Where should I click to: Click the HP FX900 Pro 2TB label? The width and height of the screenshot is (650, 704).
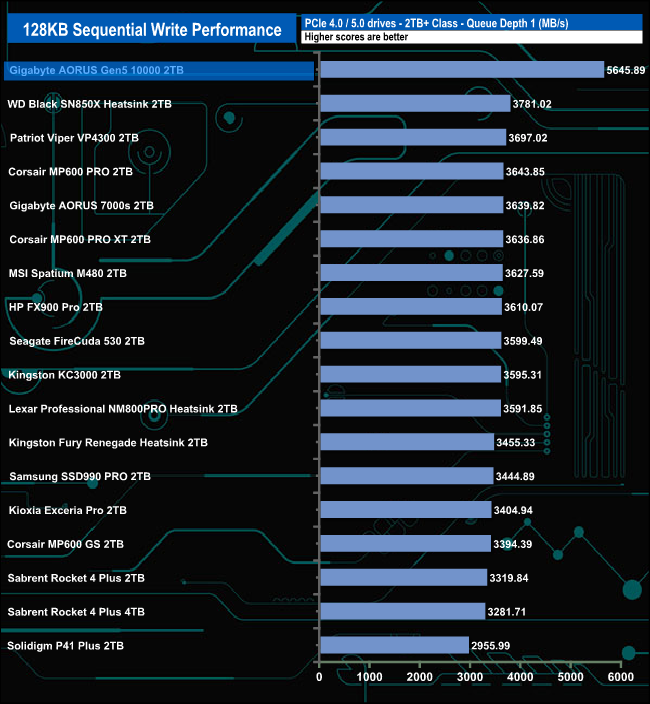coord(56,307)
